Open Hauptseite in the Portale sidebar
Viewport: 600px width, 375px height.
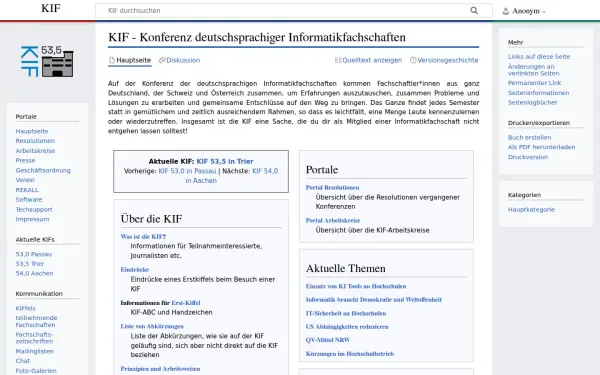pyautogui.click(x=32, y=131)
